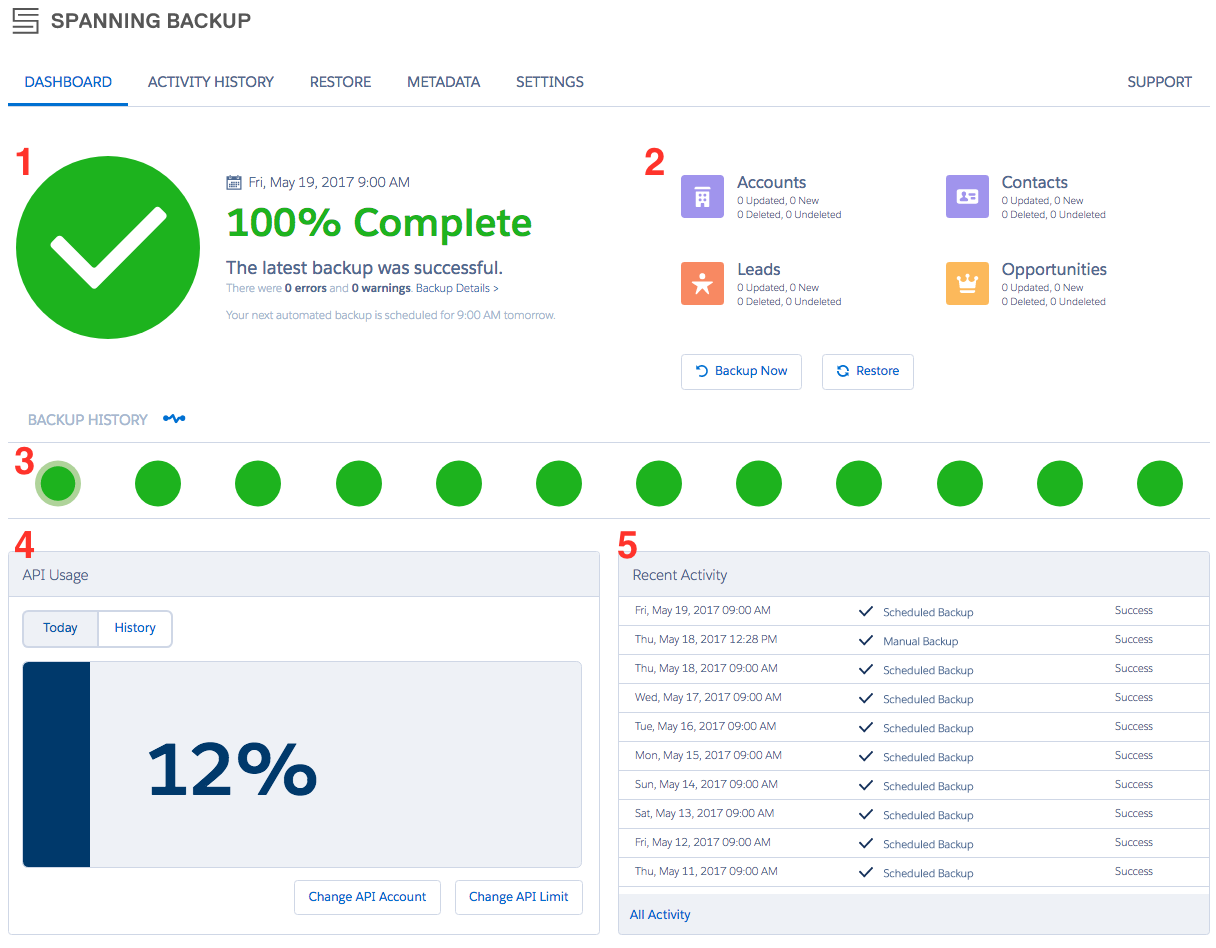Image resolution: width=1216 pixels, height=948 pixels.
Task: Click the Manual Backup label
Action: (921, 641)
